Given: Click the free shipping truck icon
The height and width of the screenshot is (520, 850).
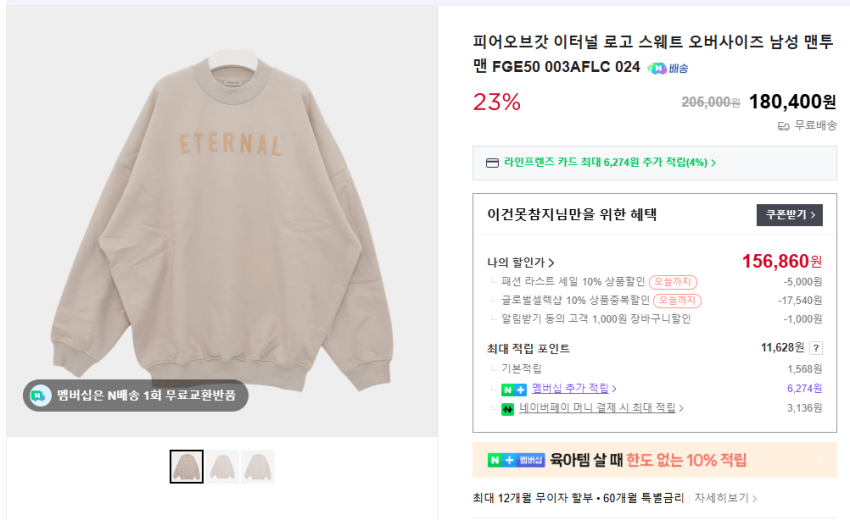Looking at the screenshot, I should [783, 126].
